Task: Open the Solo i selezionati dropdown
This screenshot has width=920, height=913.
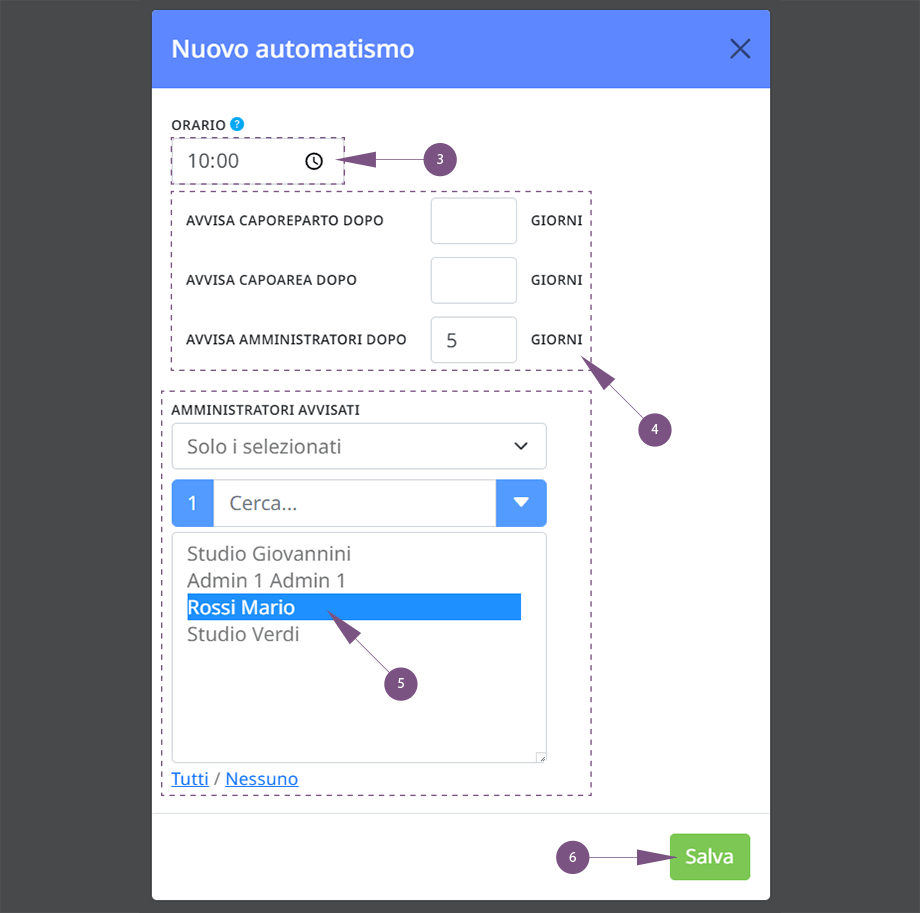Action: tap(359, 447)
